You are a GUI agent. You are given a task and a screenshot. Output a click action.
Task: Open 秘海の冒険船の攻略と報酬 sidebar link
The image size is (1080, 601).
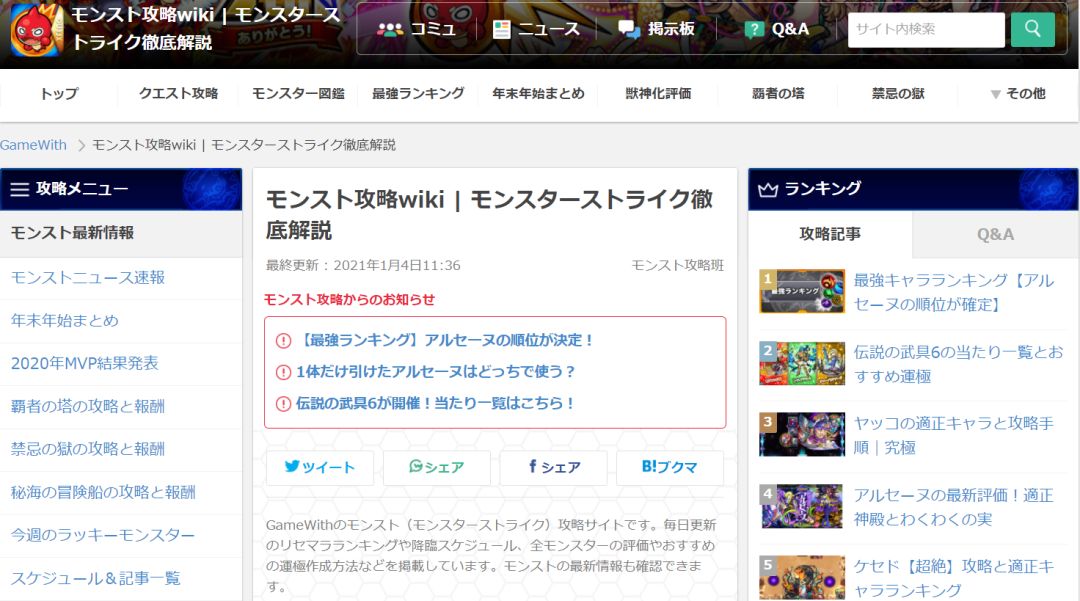point(103,492)
